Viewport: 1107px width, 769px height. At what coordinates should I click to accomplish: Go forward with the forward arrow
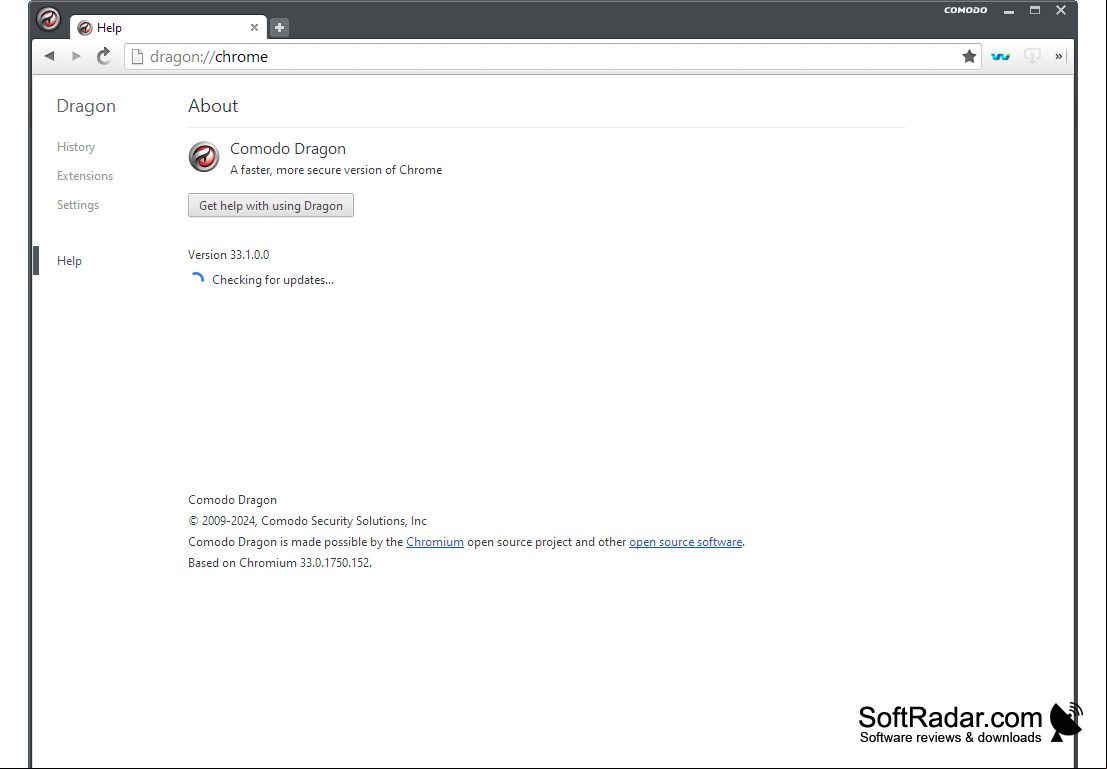pos(76,56)
